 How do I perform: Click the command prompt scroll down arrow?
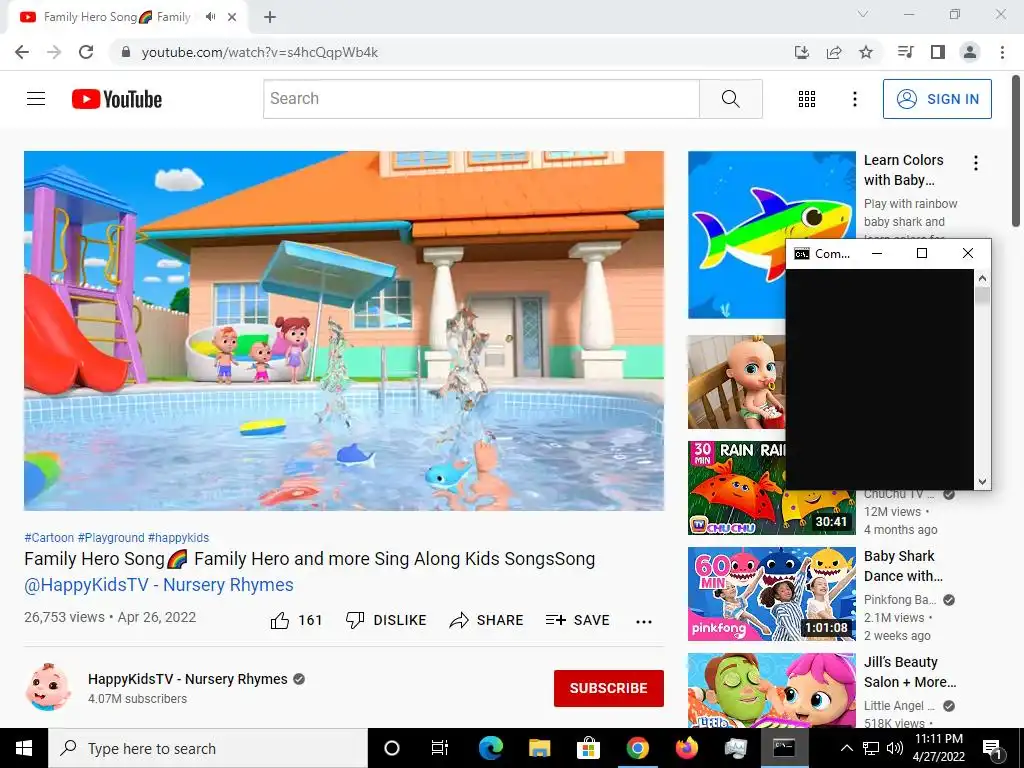tap(982, 482)
